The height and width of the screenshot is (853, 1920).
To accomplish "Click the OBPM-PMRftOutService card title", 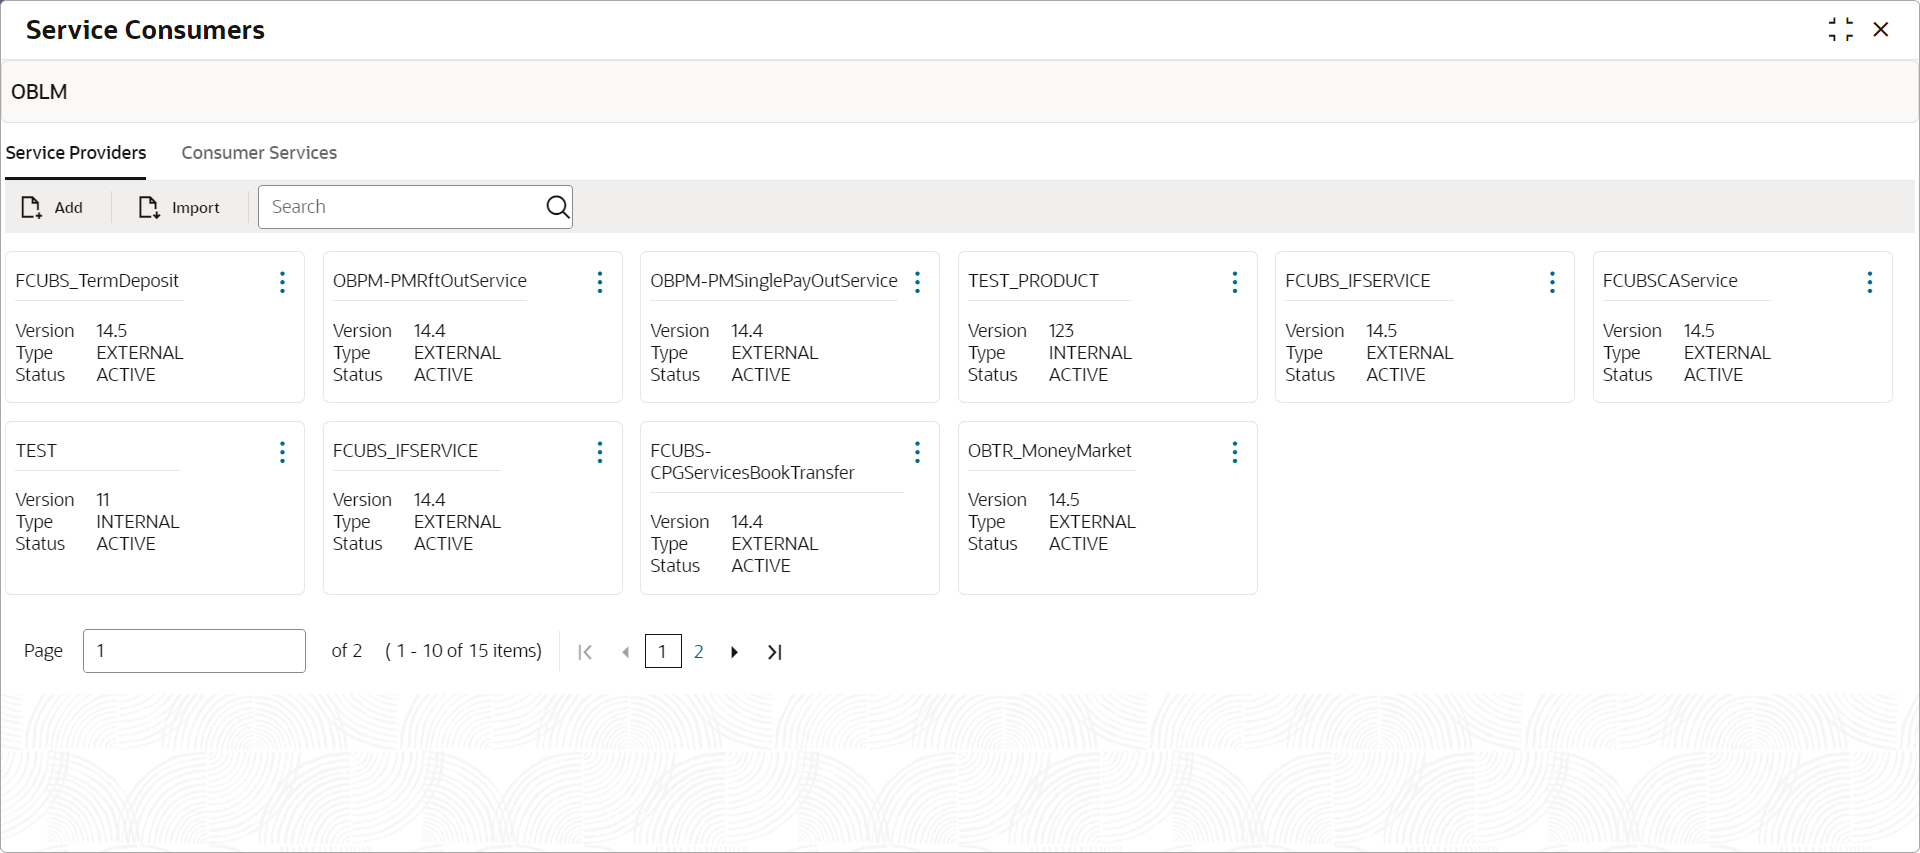I will (x=430, y=281).
